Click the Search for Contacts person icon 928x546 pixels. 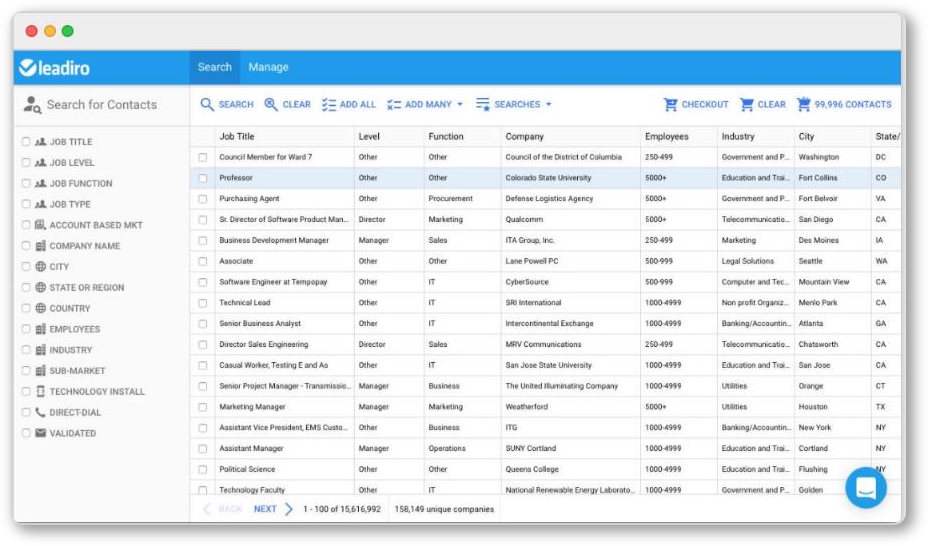click(32, 105)
